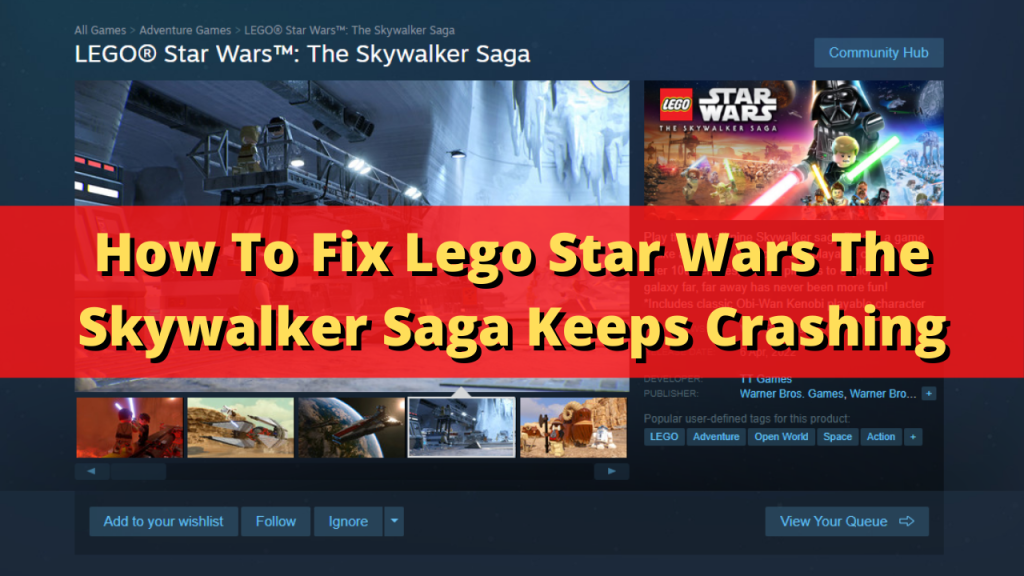Image resolution: width=1024 pixels, height=576 pixels.
Task: Add the game to your wishlist
Action: (x=163, y=521)
